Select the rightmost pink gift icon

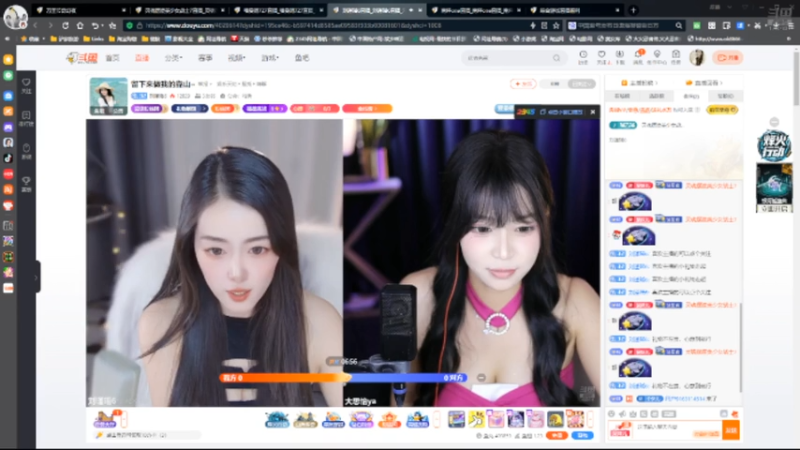coord(575,419)
